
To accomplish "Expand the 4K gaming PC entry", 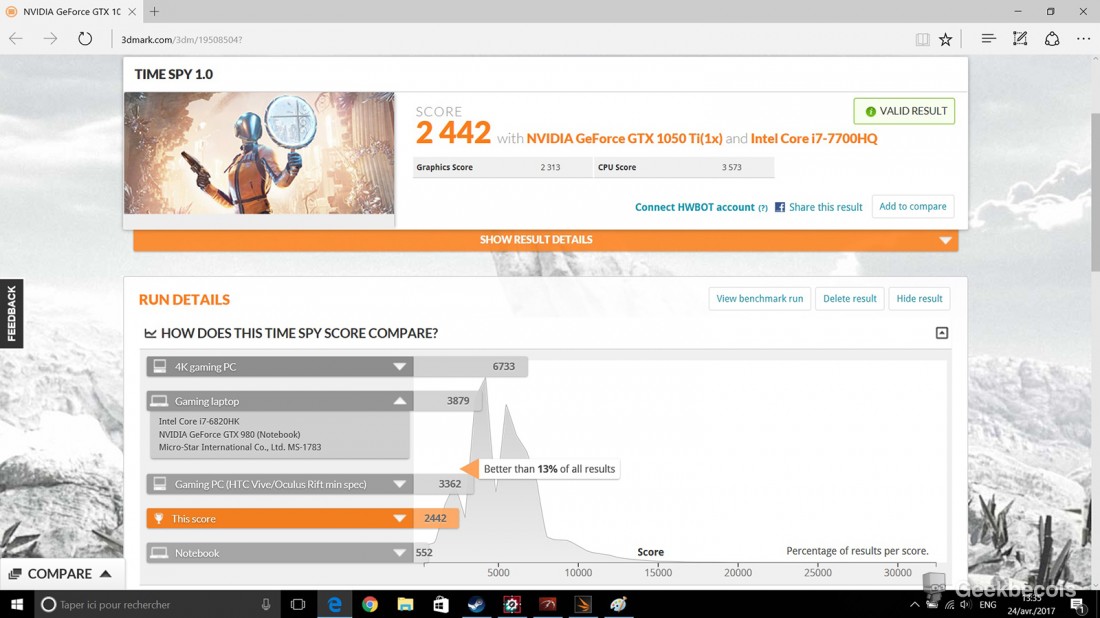I will click(399, 367).
